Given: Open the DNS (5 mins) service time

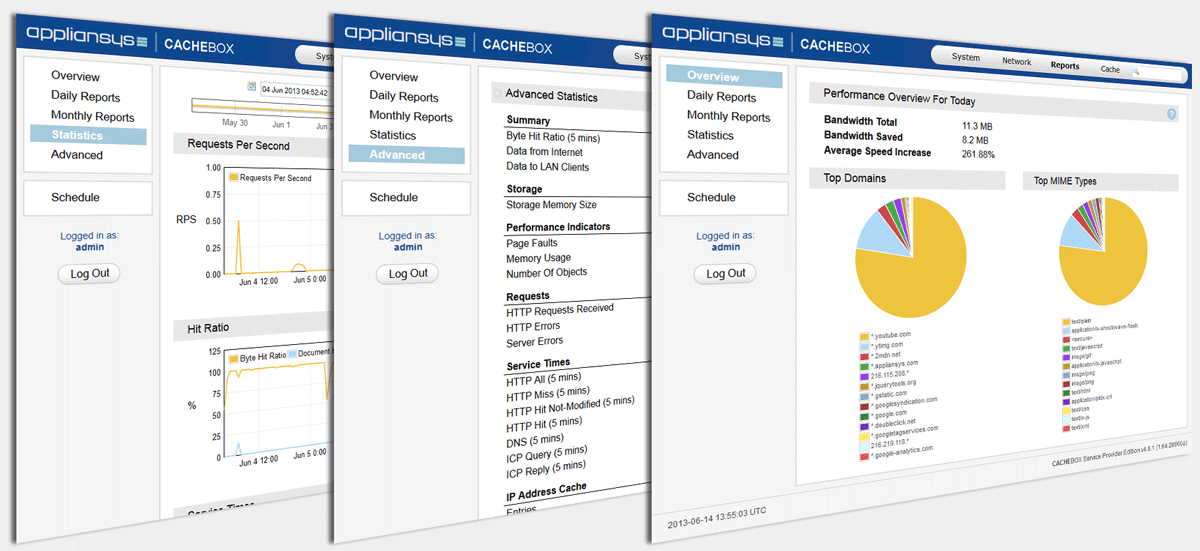Looking at the screenshot, I should (535, 440).
